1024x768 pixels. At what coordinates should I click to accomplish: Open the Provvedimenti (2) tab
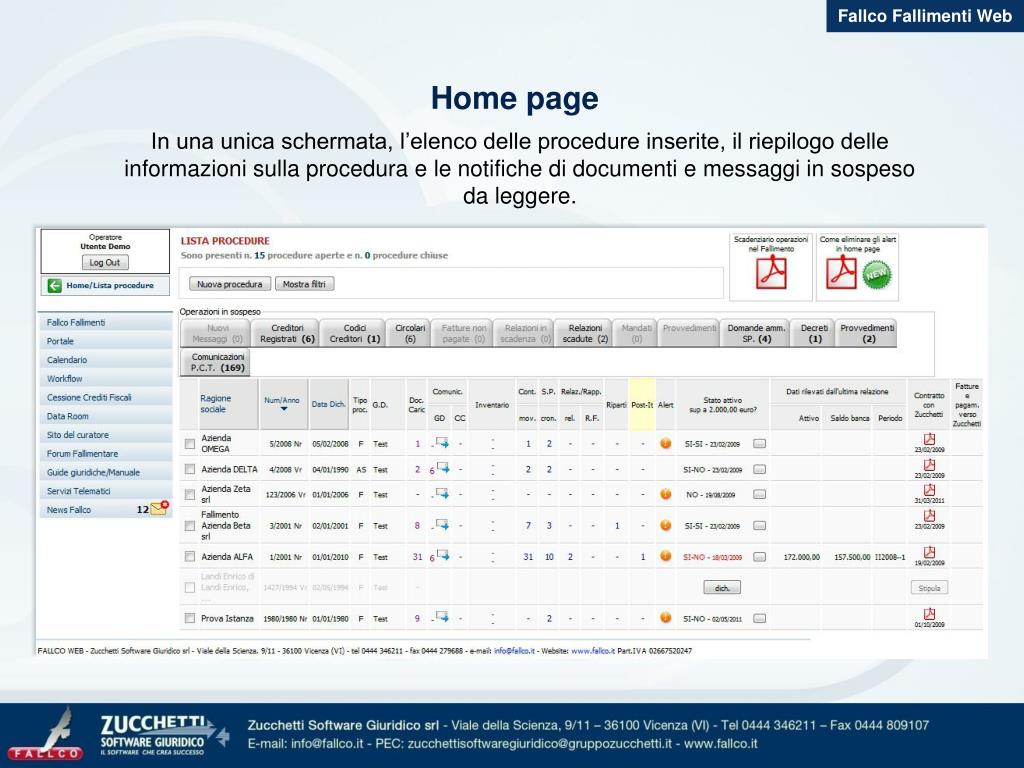point(867,333)
